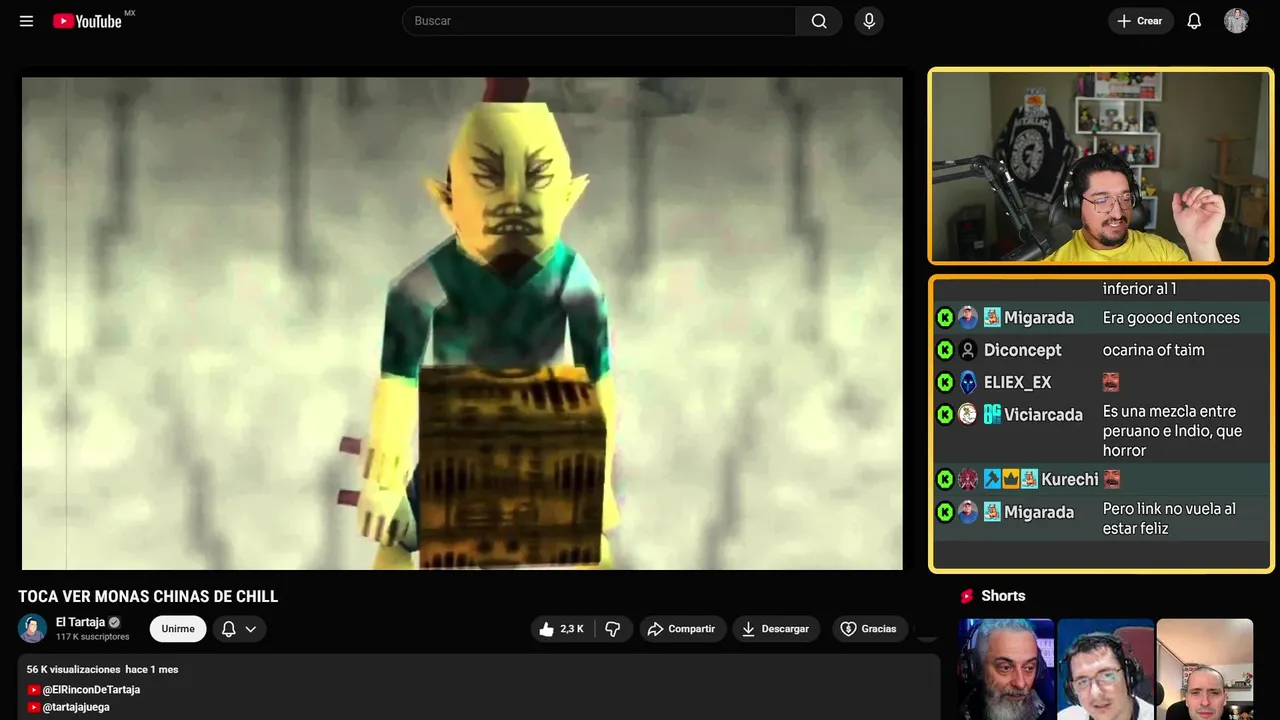1280x720 pixels.
Task: Click Kick badge beside Diconcept
Action: coord(945,350)
